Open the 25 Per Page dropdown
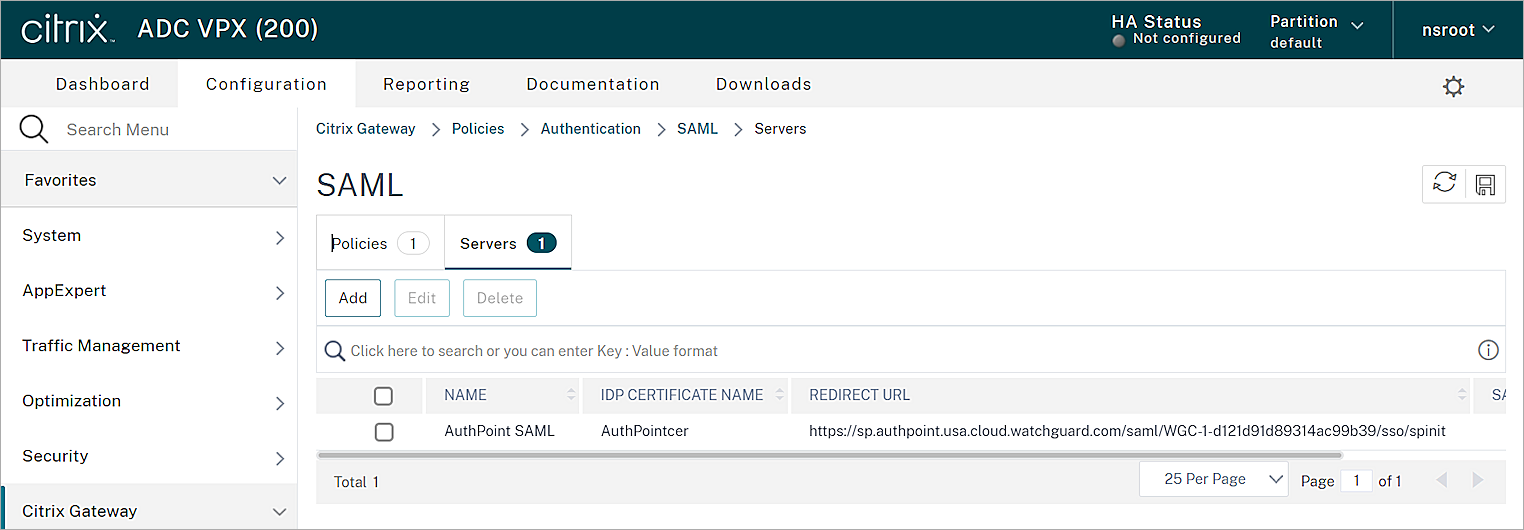This screenshot has width=1524, height=530. point(1213,479)
